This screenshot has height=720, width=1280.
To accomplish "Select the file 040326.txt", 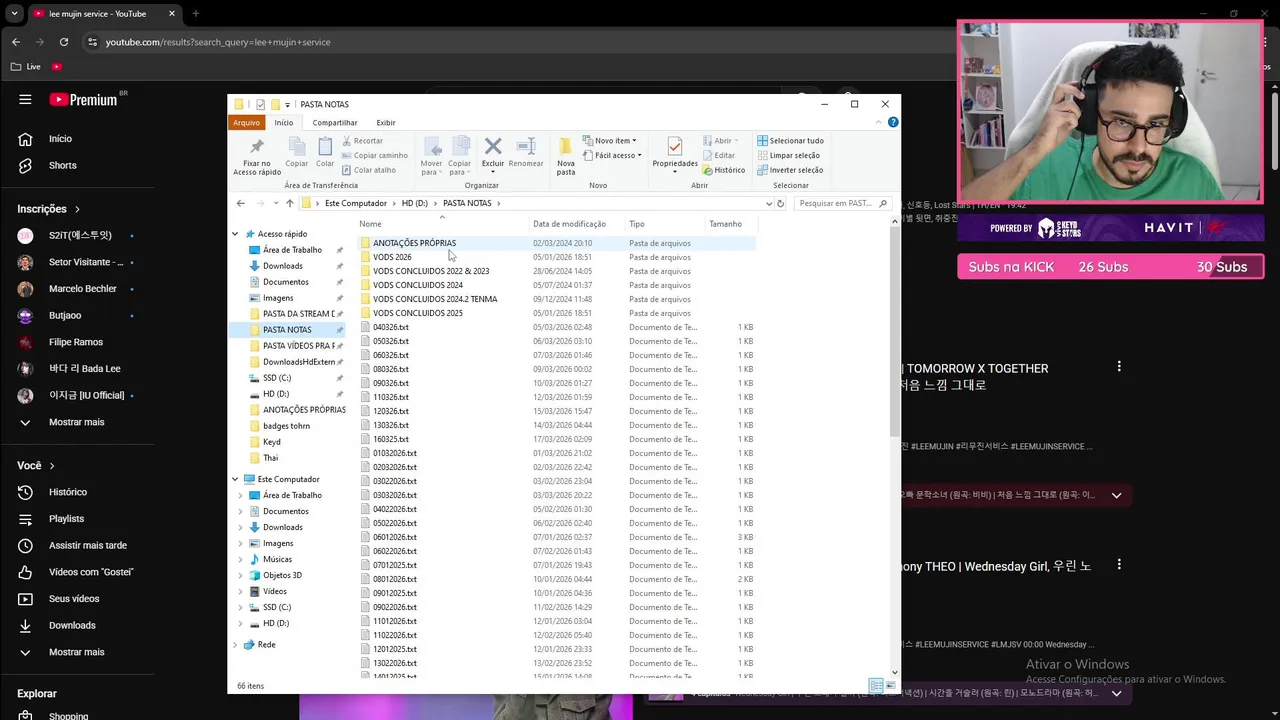I will click(x=390, y=327).
